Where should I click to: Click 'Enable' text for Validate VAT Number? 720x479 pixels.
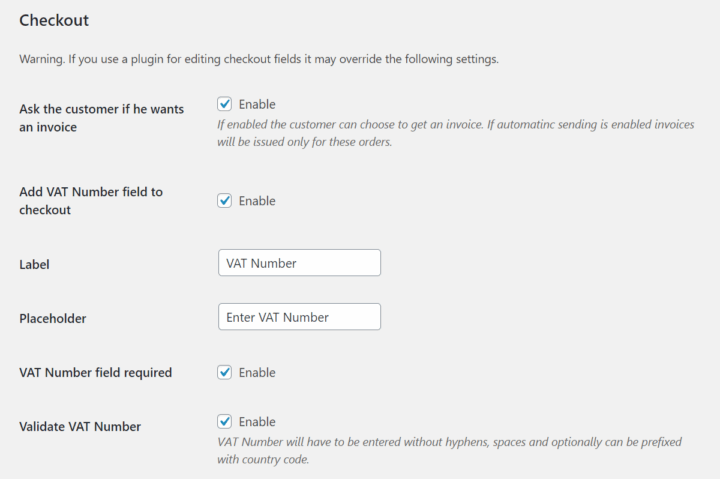pyautogui.click(x=257, y=421)
